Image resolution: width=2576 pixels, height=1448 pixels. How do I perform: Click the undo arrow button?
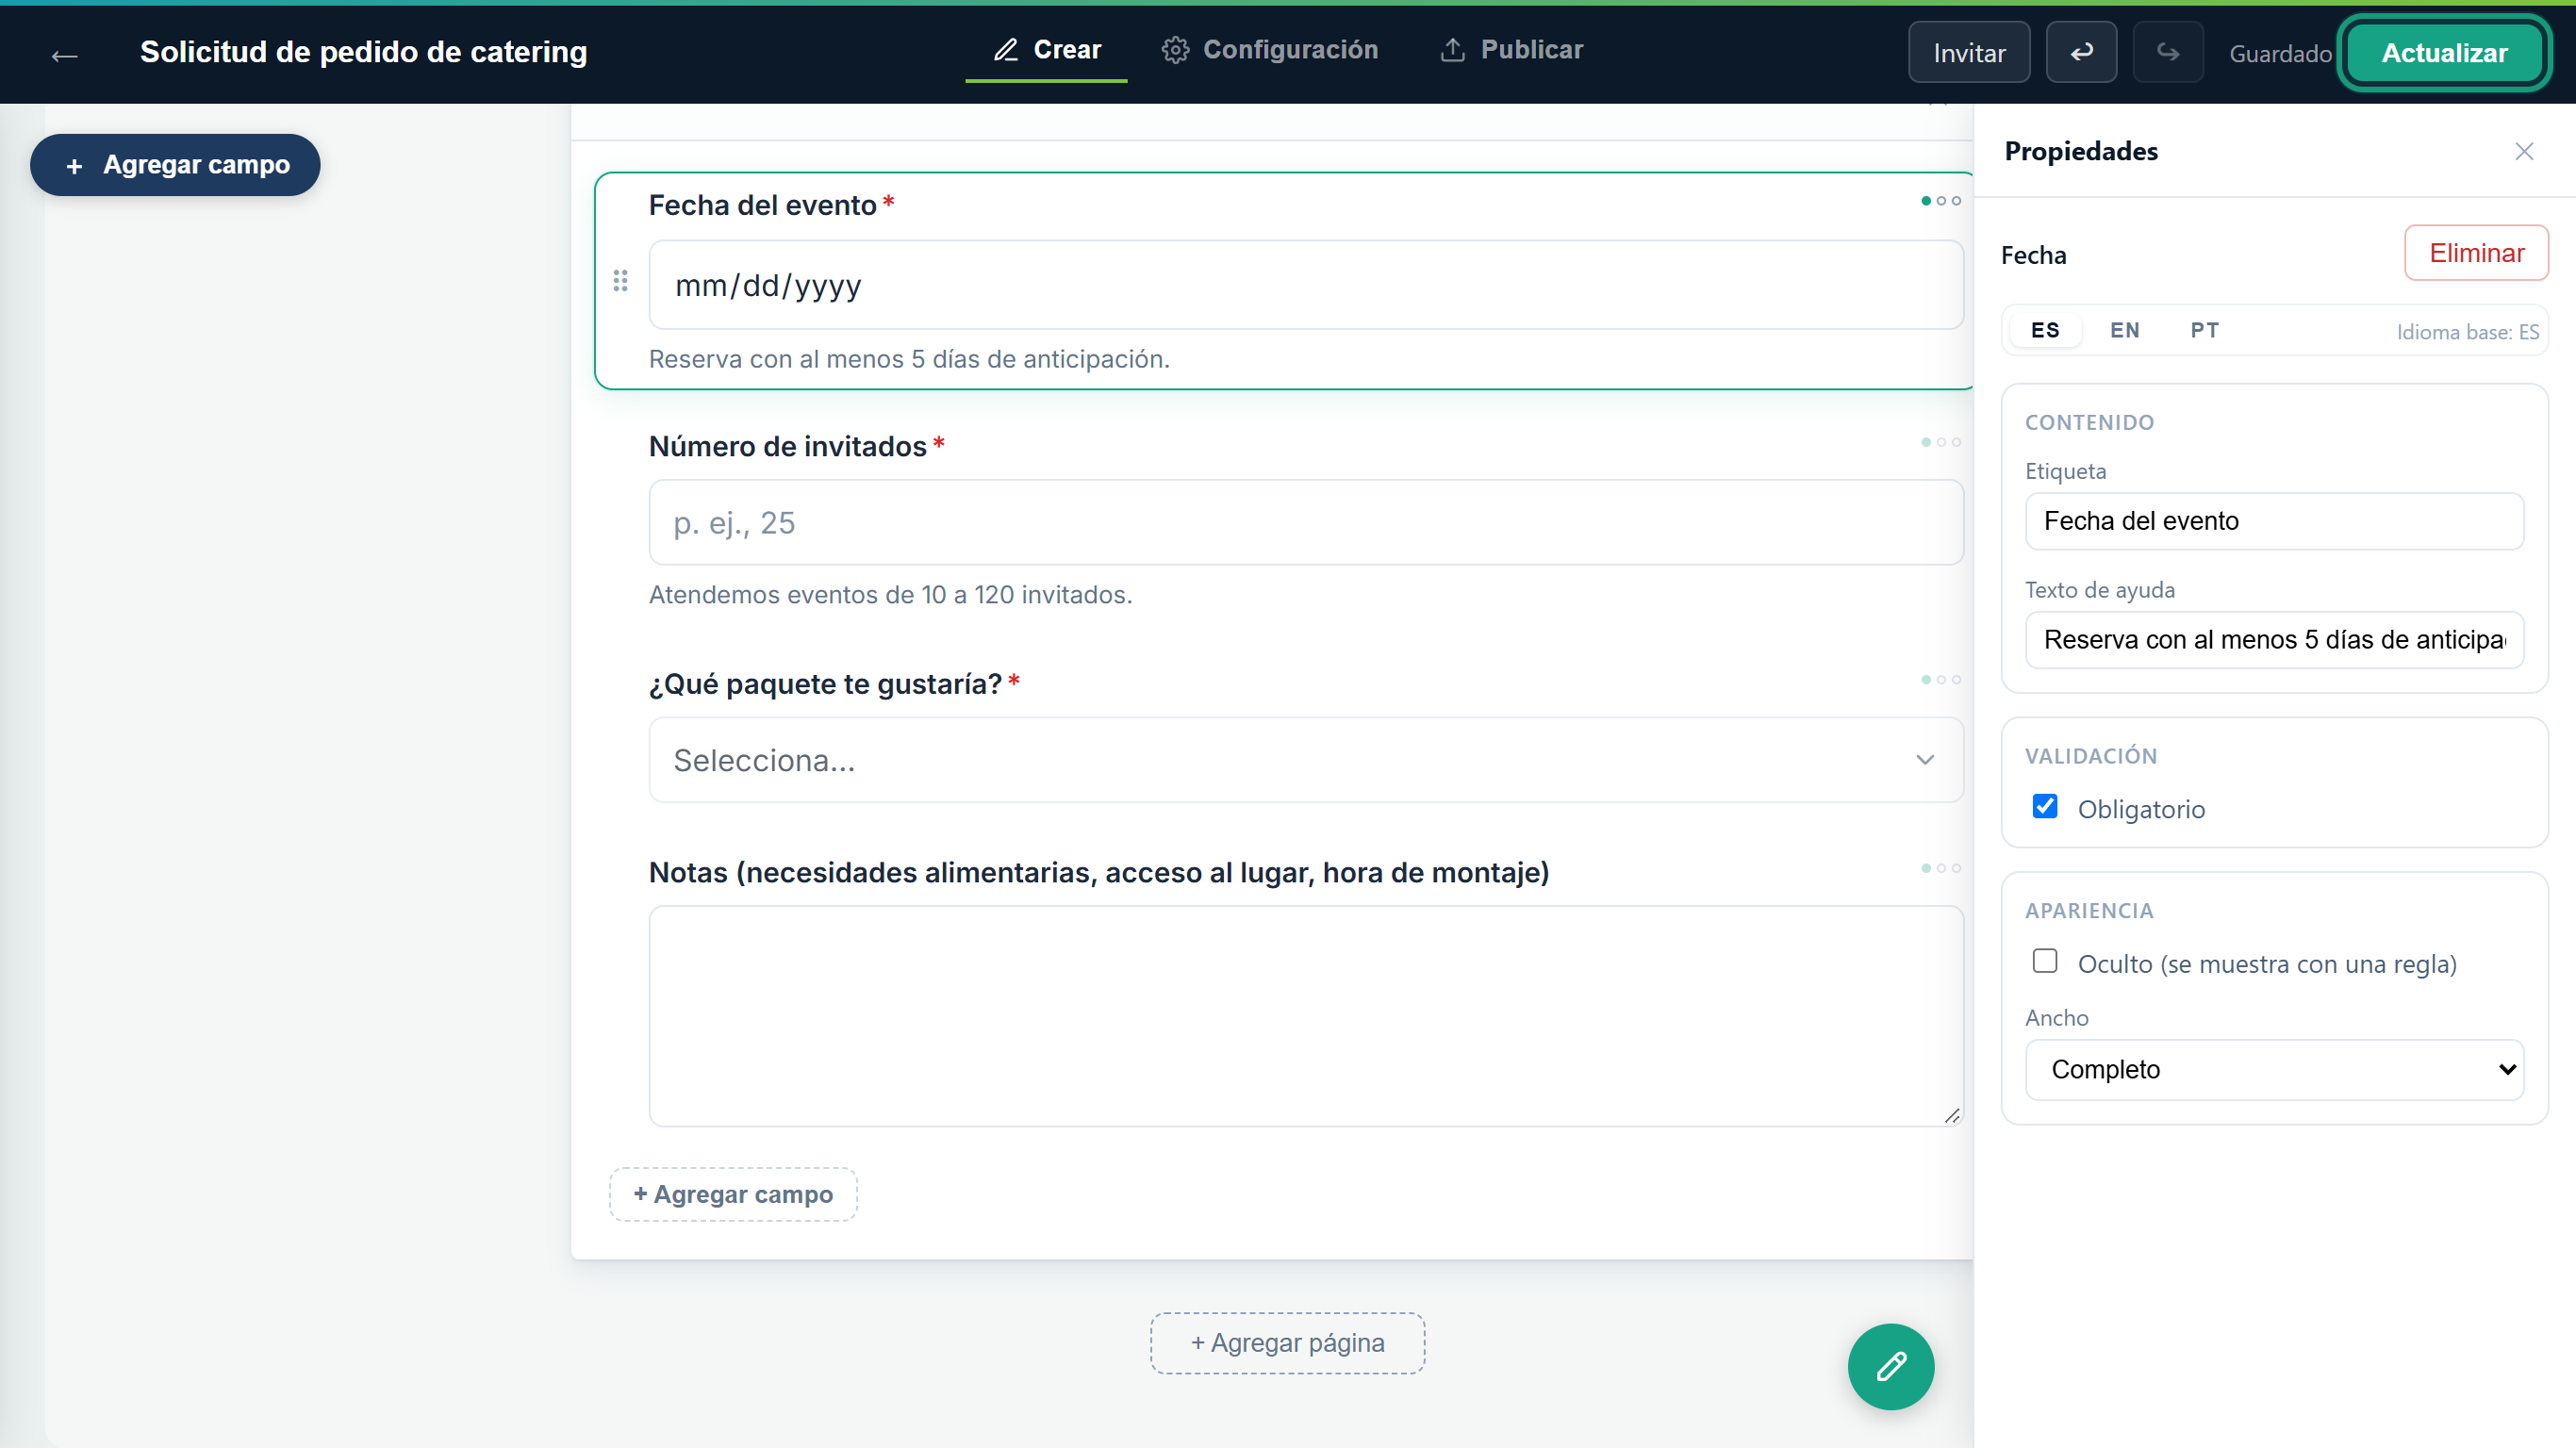pyautogui.click(x=2080, y=52)
